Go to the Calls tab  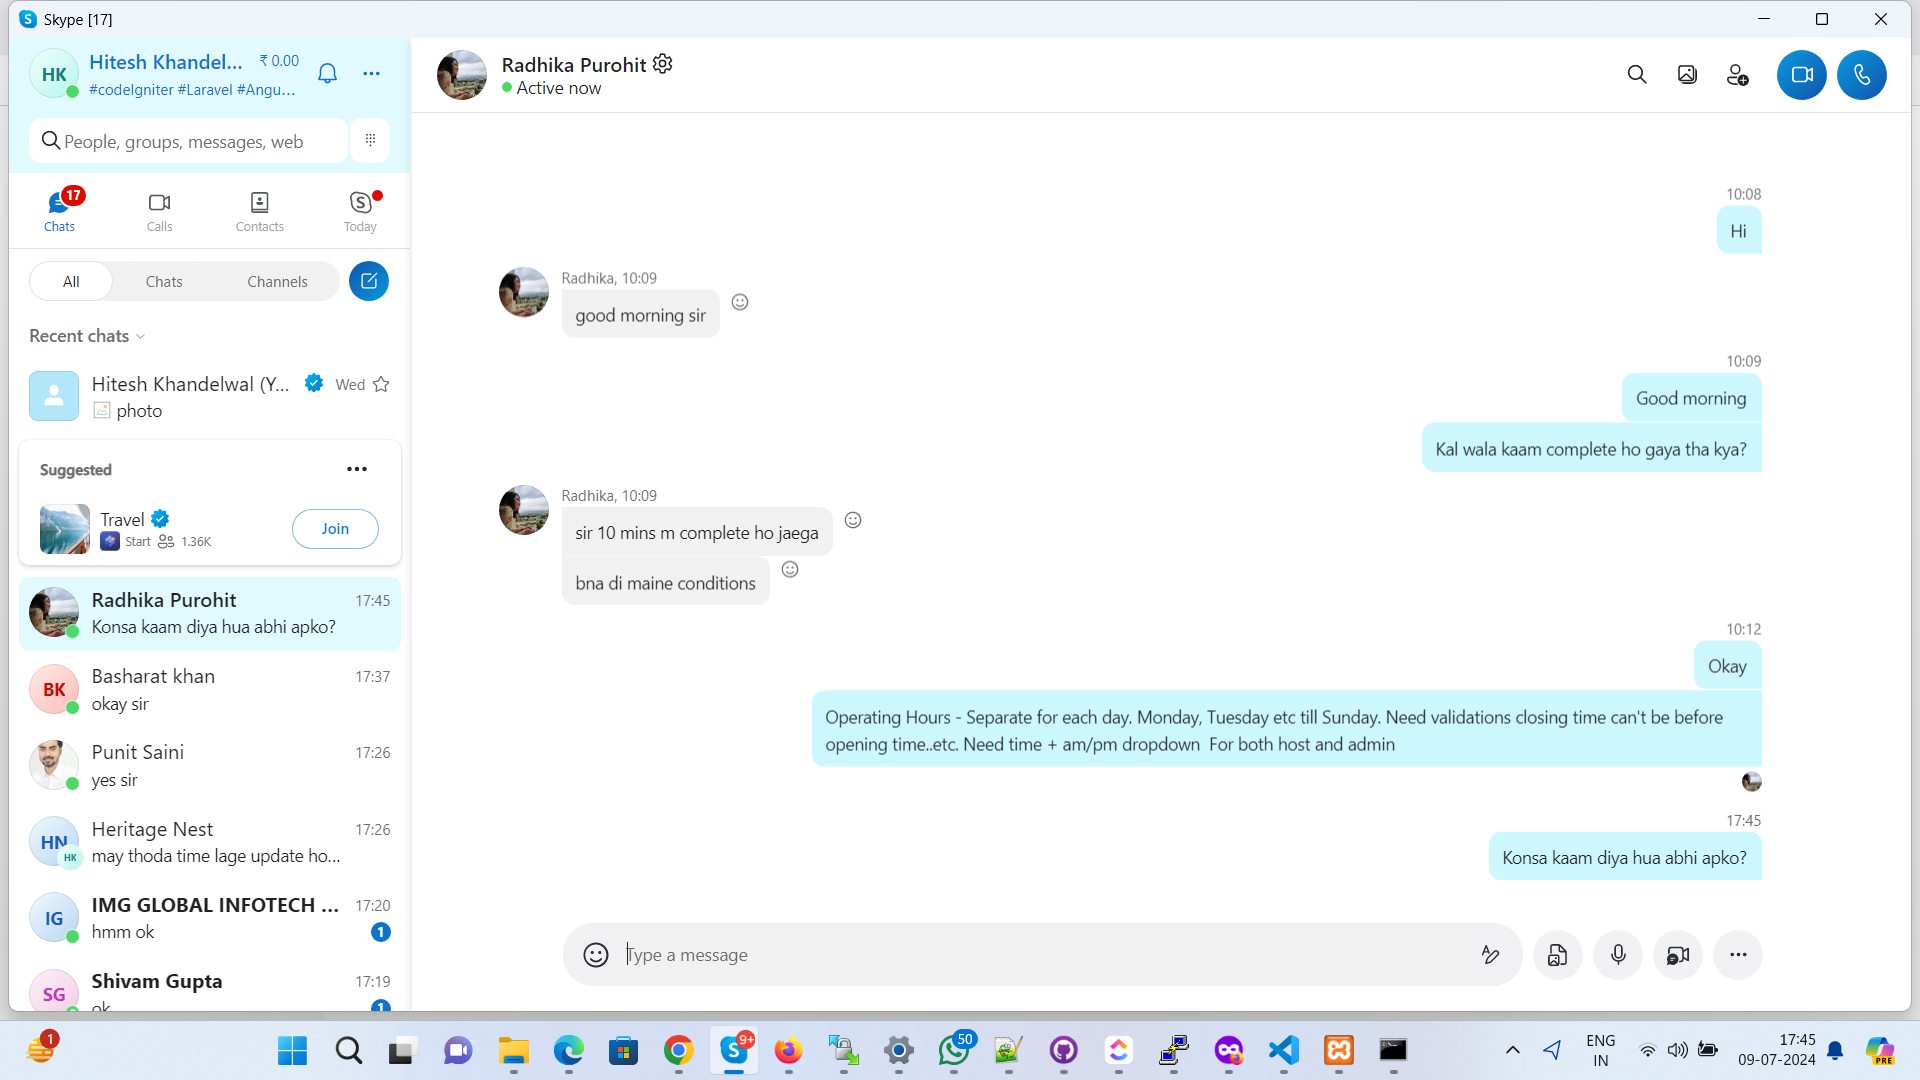[x=159, y=212]
